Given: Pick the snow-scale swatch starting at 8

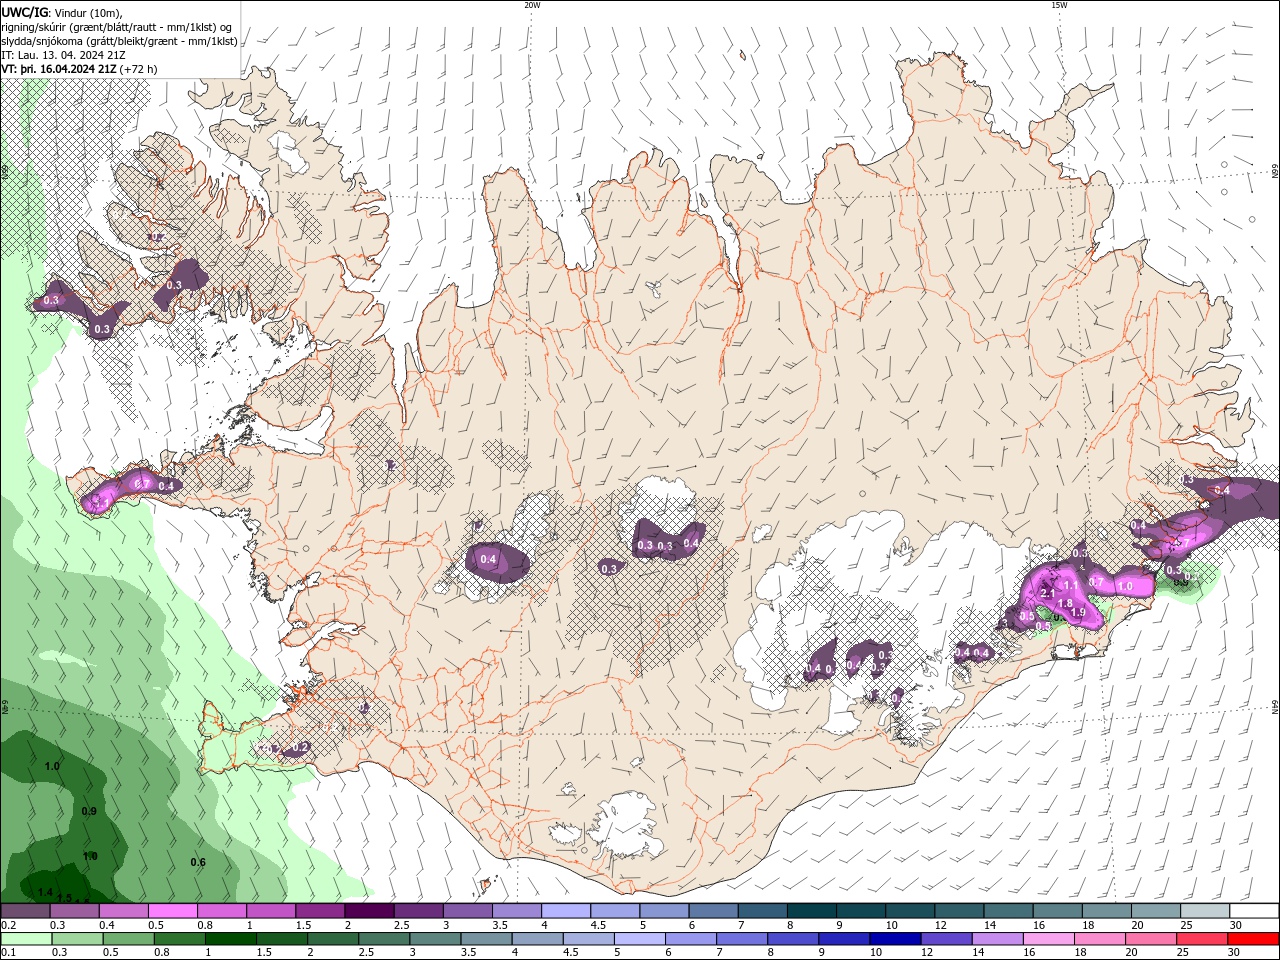Looking at the screenshot, I should point(812,911).
